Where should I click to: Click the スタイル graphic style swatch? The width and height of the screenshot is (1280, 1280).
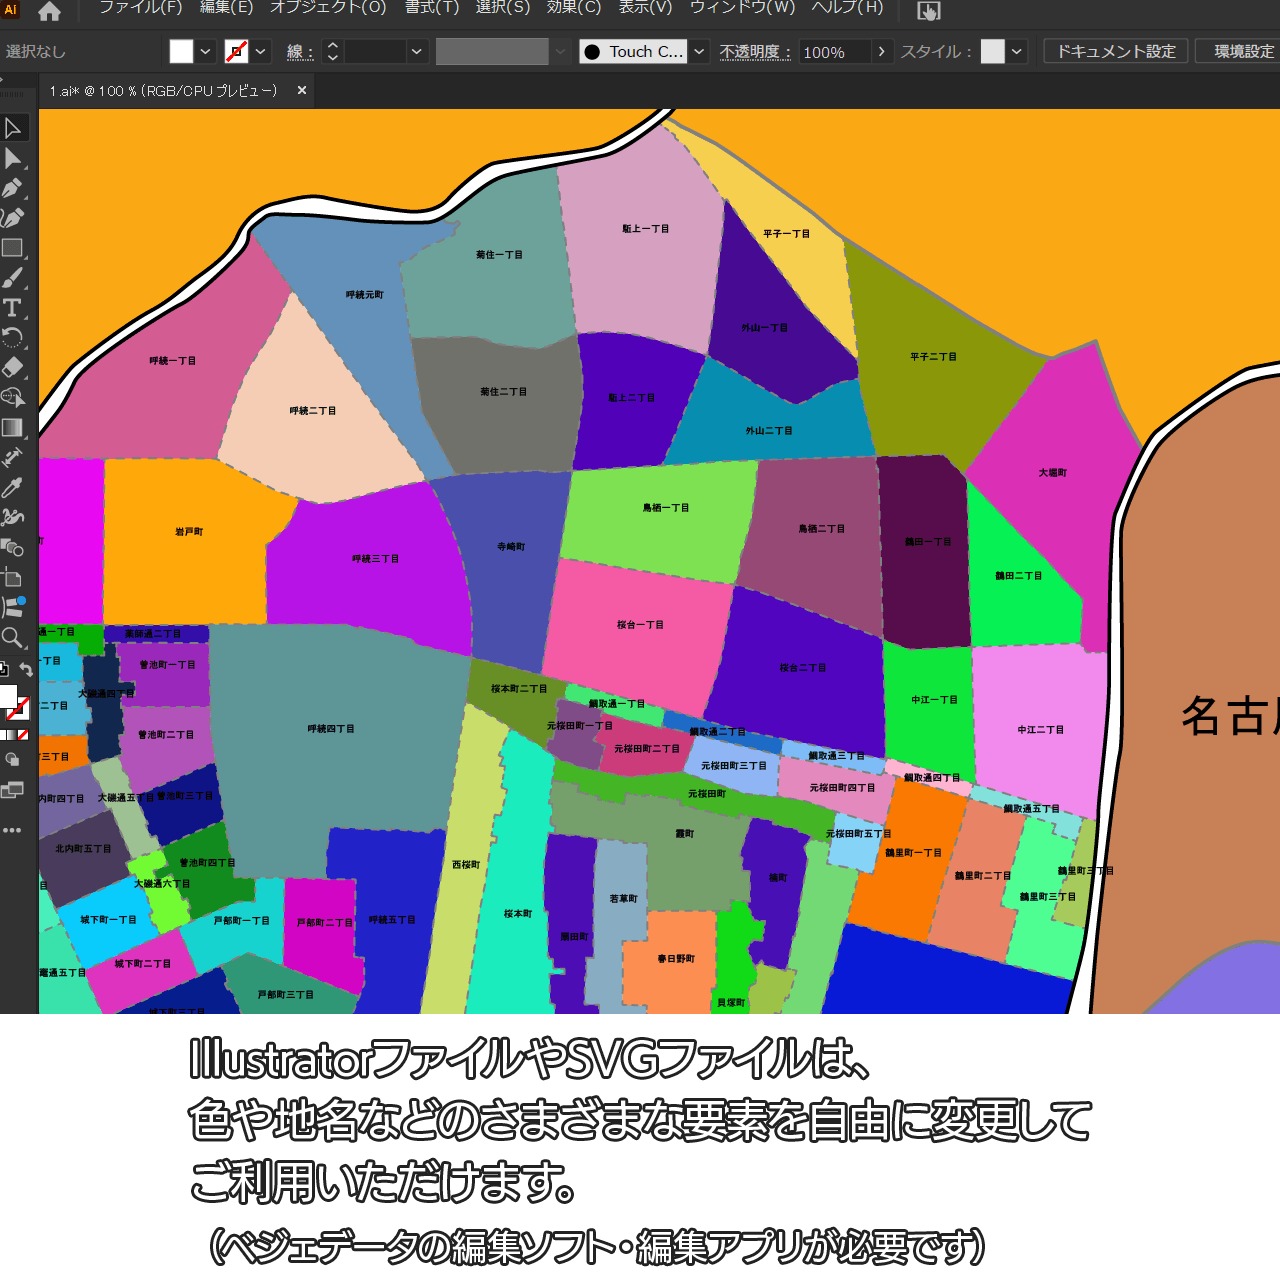[992, 52]
